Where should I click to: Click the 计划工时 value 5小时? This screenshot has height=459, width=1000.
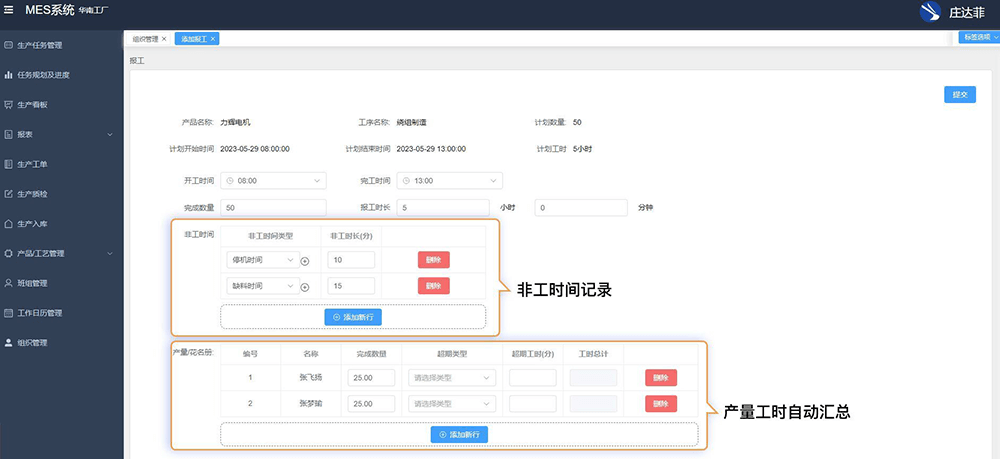[583, 149]
